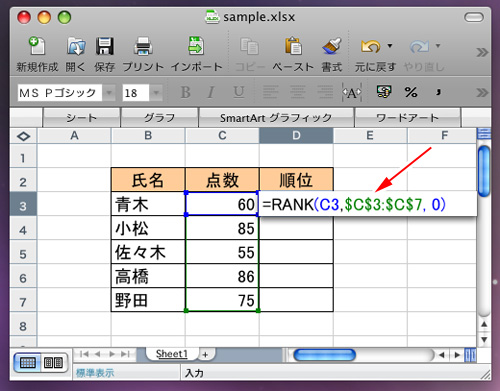Open the font size 18 dropdown
The width and height of the screenshot is (500, 391).
(156, 93)
